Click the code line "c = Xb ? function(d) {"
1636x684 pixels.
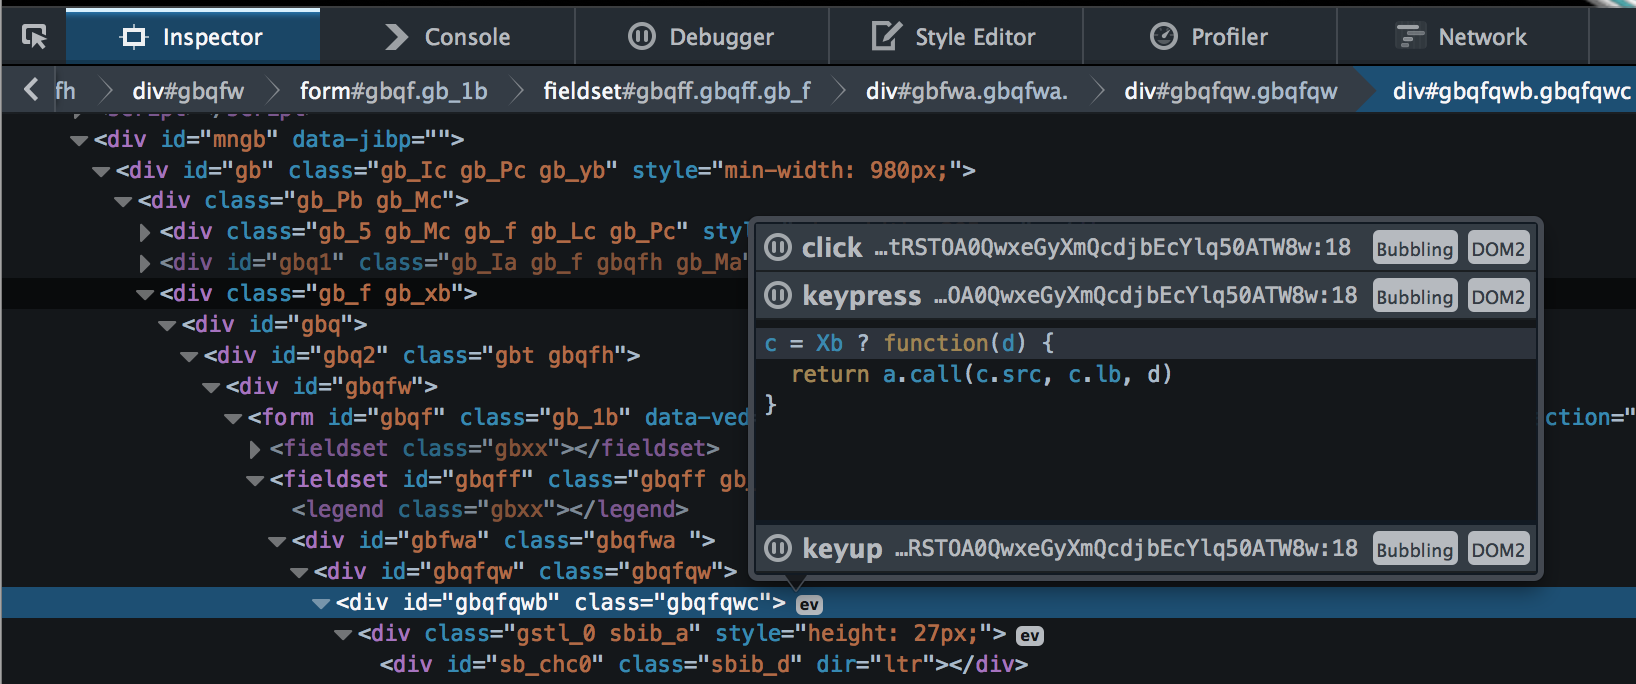tap(909, 343)
